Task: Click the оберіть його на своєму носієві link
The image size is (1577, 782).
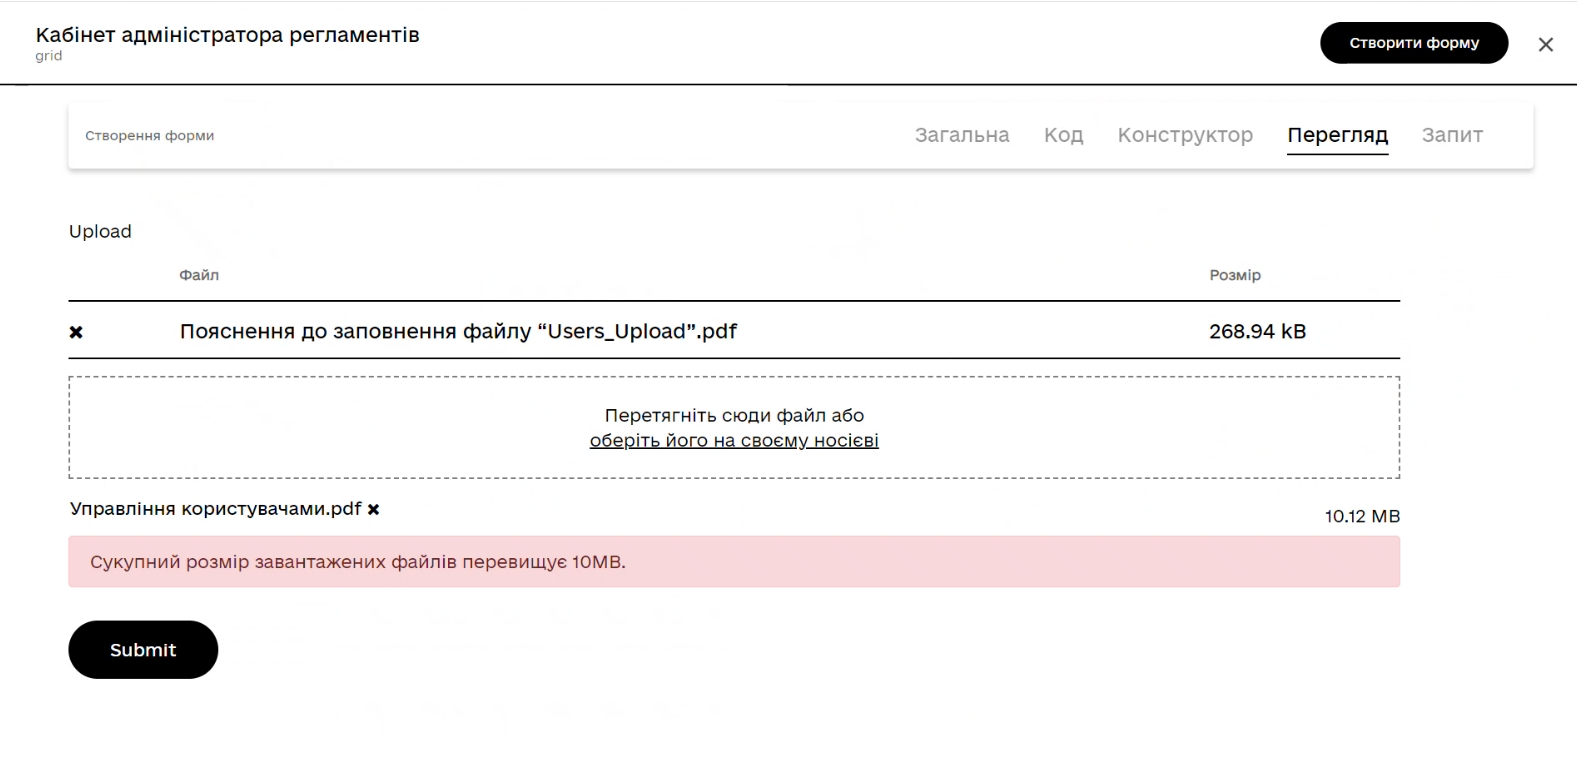Action: pos(734,441)
